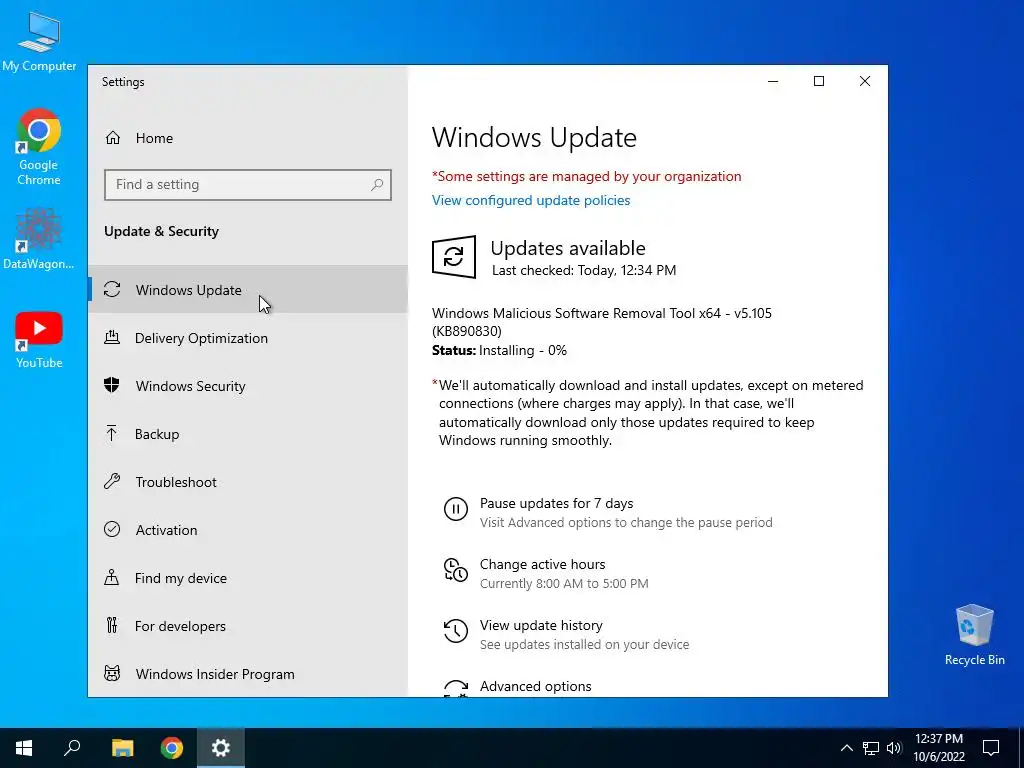This screenshot has width=1024, height=768.
Task: Click the Backup upload arrow icon
Action: point(112,433)
